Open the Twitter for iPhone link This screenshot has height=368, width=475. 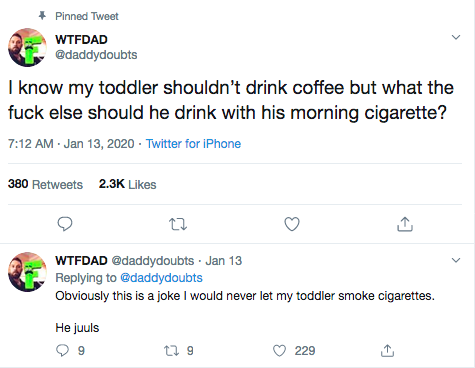pyautogui.click(x=193, y=144)
